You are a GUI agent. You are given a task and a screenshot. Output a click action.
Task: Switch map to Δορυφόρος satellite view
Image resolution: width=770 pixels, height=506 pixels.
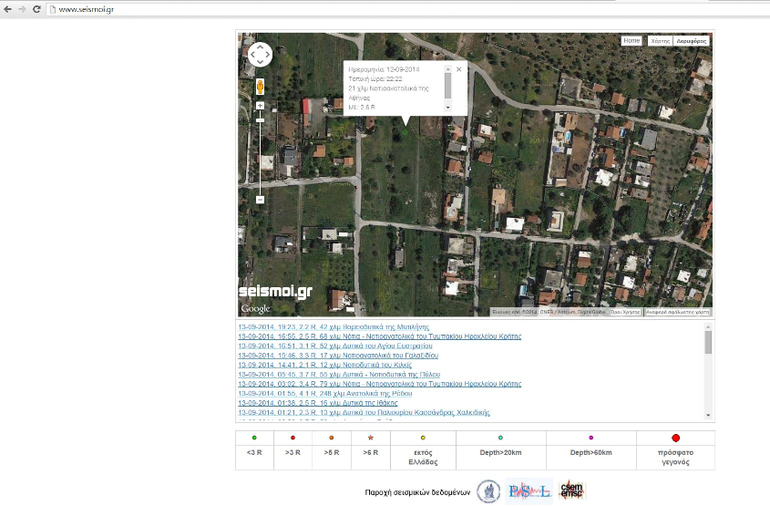tap(691, 41)
